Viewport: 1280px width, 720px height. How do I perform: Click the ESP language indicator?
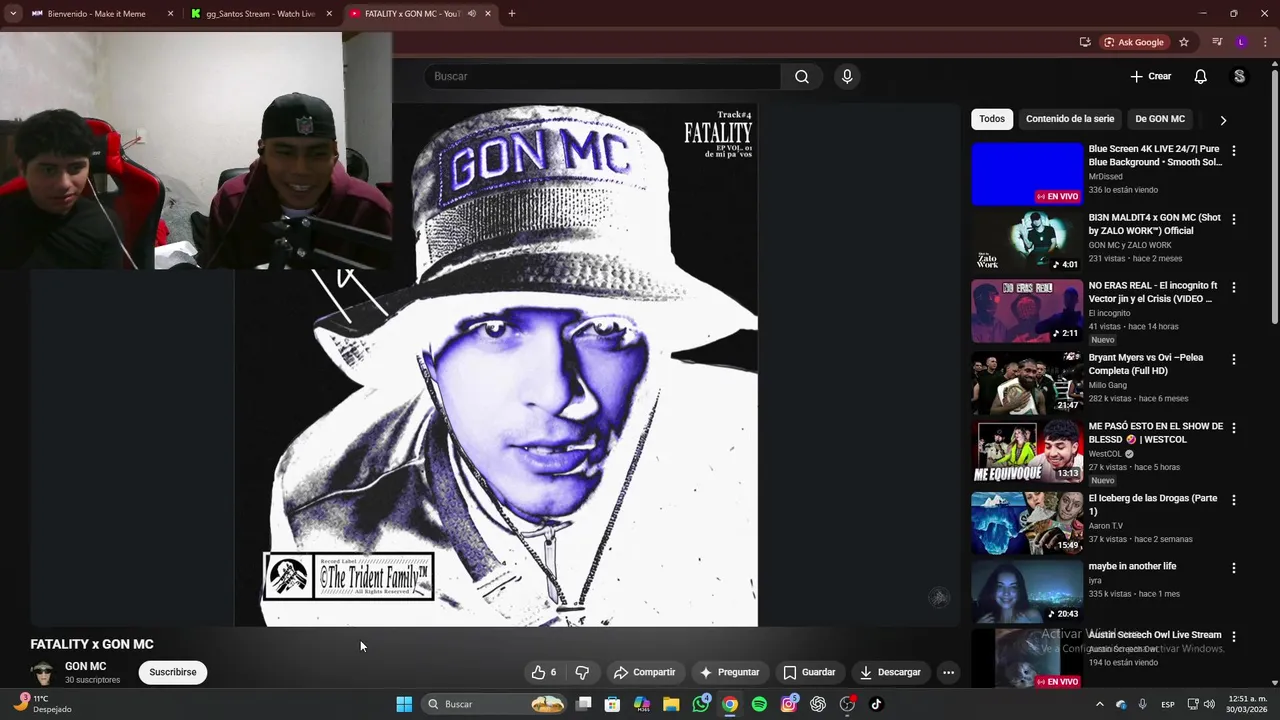click(1167, 704)
